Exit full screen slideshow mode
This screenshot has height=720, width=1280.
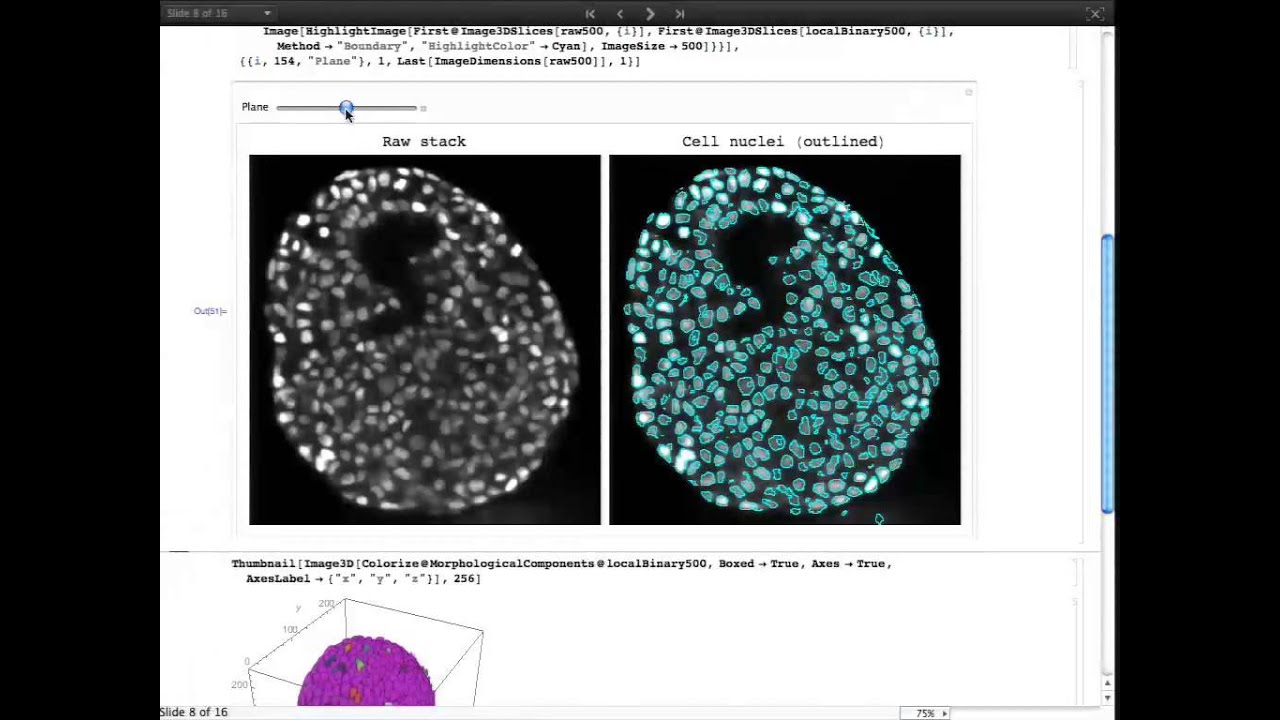1095,13
